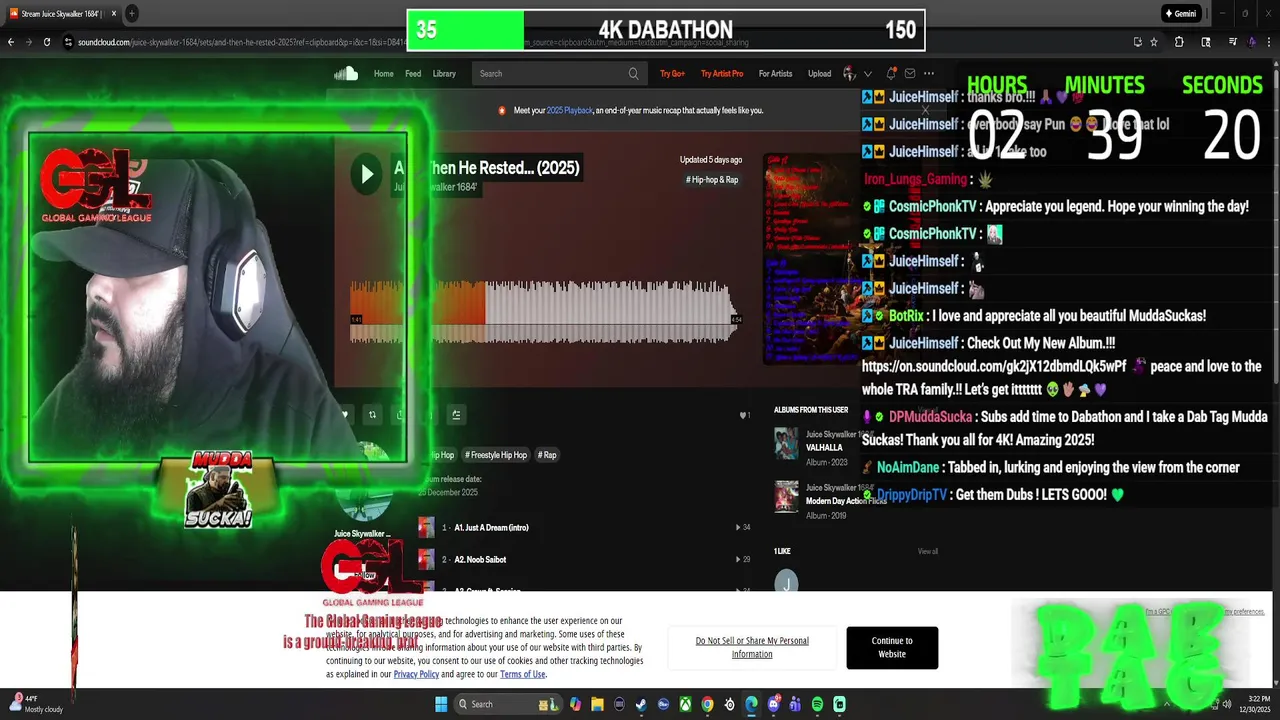The width and height of the screenshot is (1280, 720).
Task: Open the For Artists page
Action: click(775, 73)
